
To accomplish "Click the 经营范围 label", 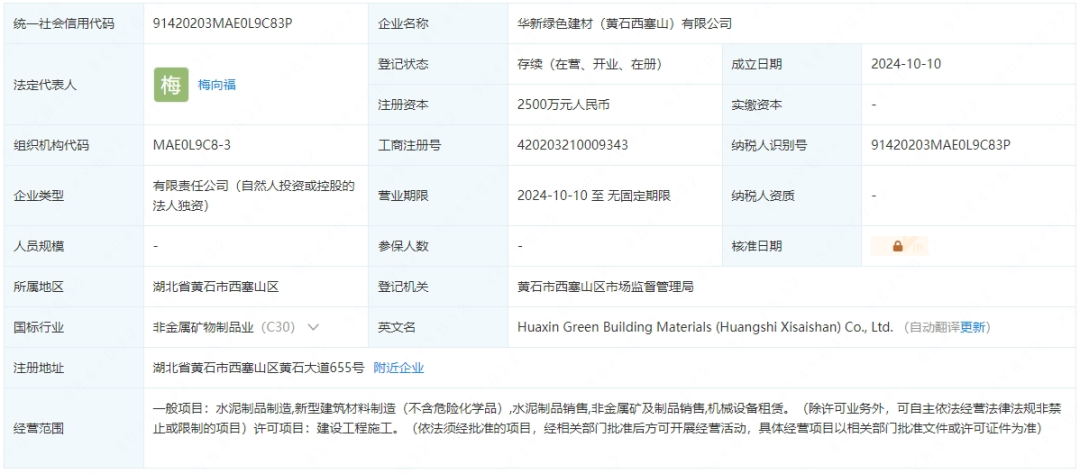I will pyautogui.click(x=39, y=429).
